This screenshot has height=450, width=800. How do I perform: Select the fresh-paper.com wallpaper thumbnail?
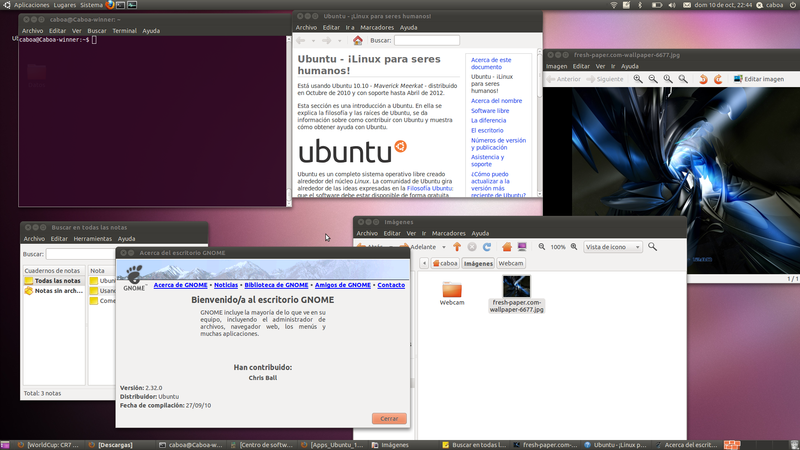516,286
